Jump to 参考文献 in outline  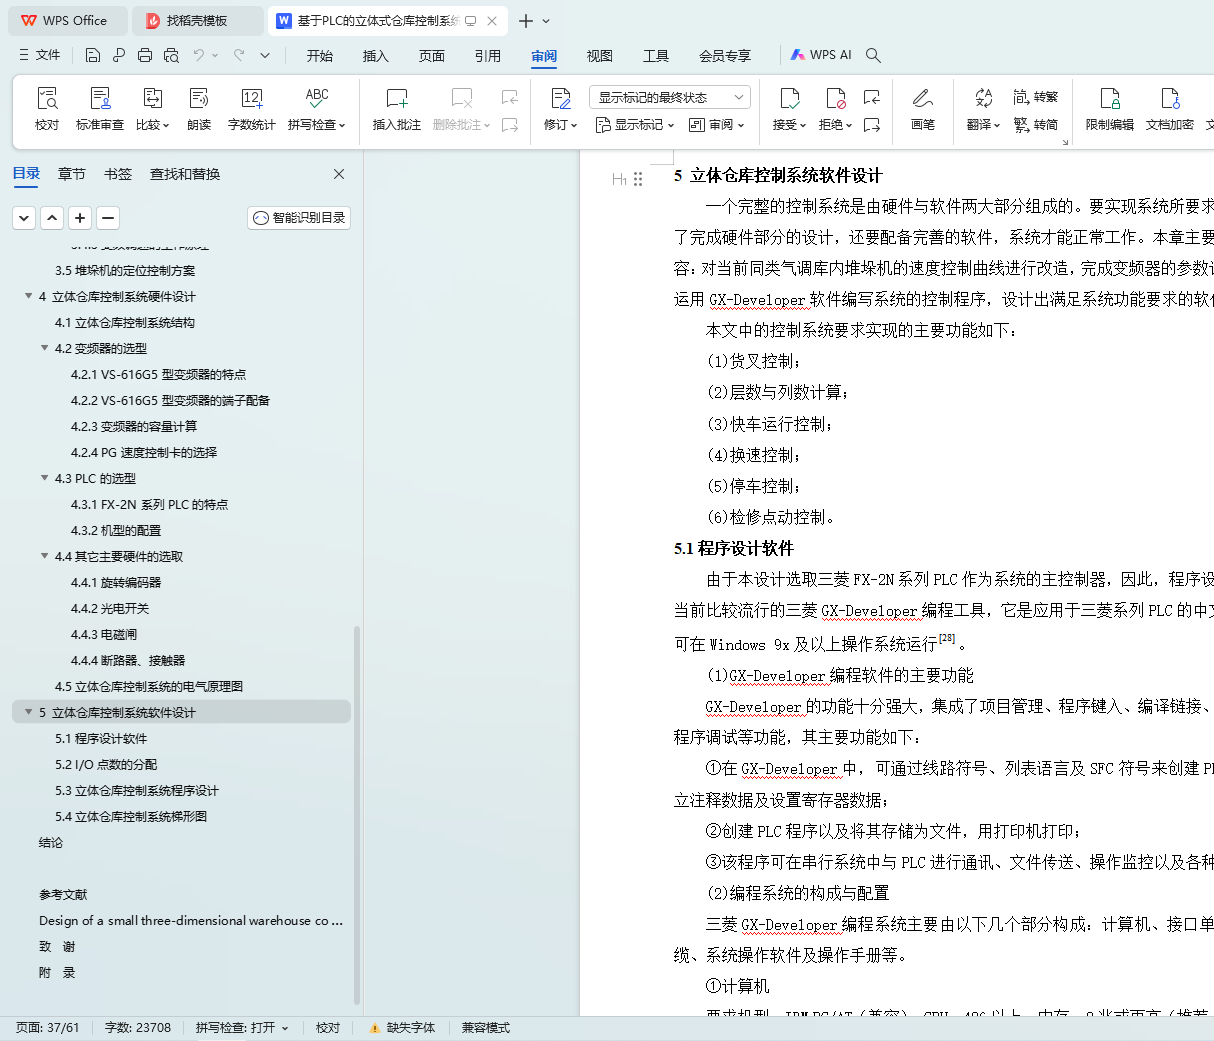[63, 894]
